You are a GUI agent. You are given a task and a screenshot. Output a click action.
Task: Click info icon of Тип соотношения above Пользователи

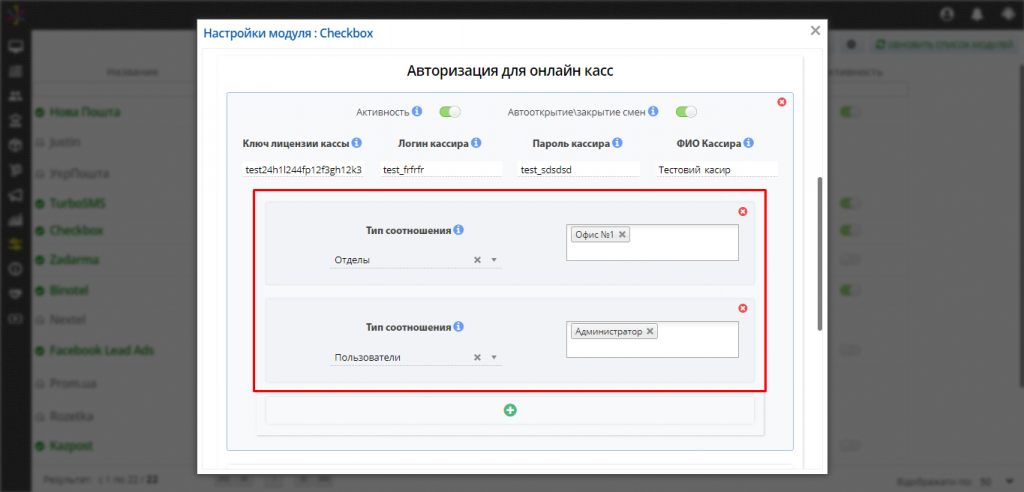(458, 326)
